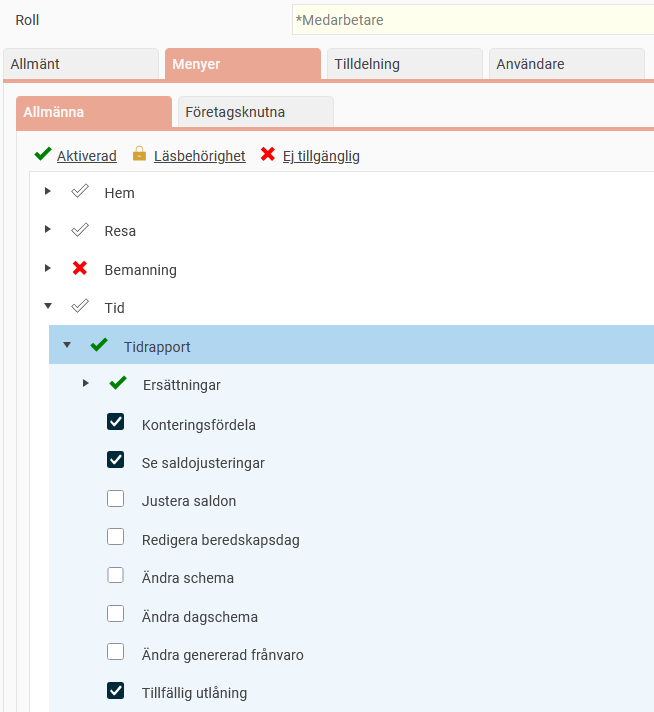This screenshot has width=654, height=712.
Task: Click the green checkmark icon beside Tidrapport
Action: coord(98,345)
